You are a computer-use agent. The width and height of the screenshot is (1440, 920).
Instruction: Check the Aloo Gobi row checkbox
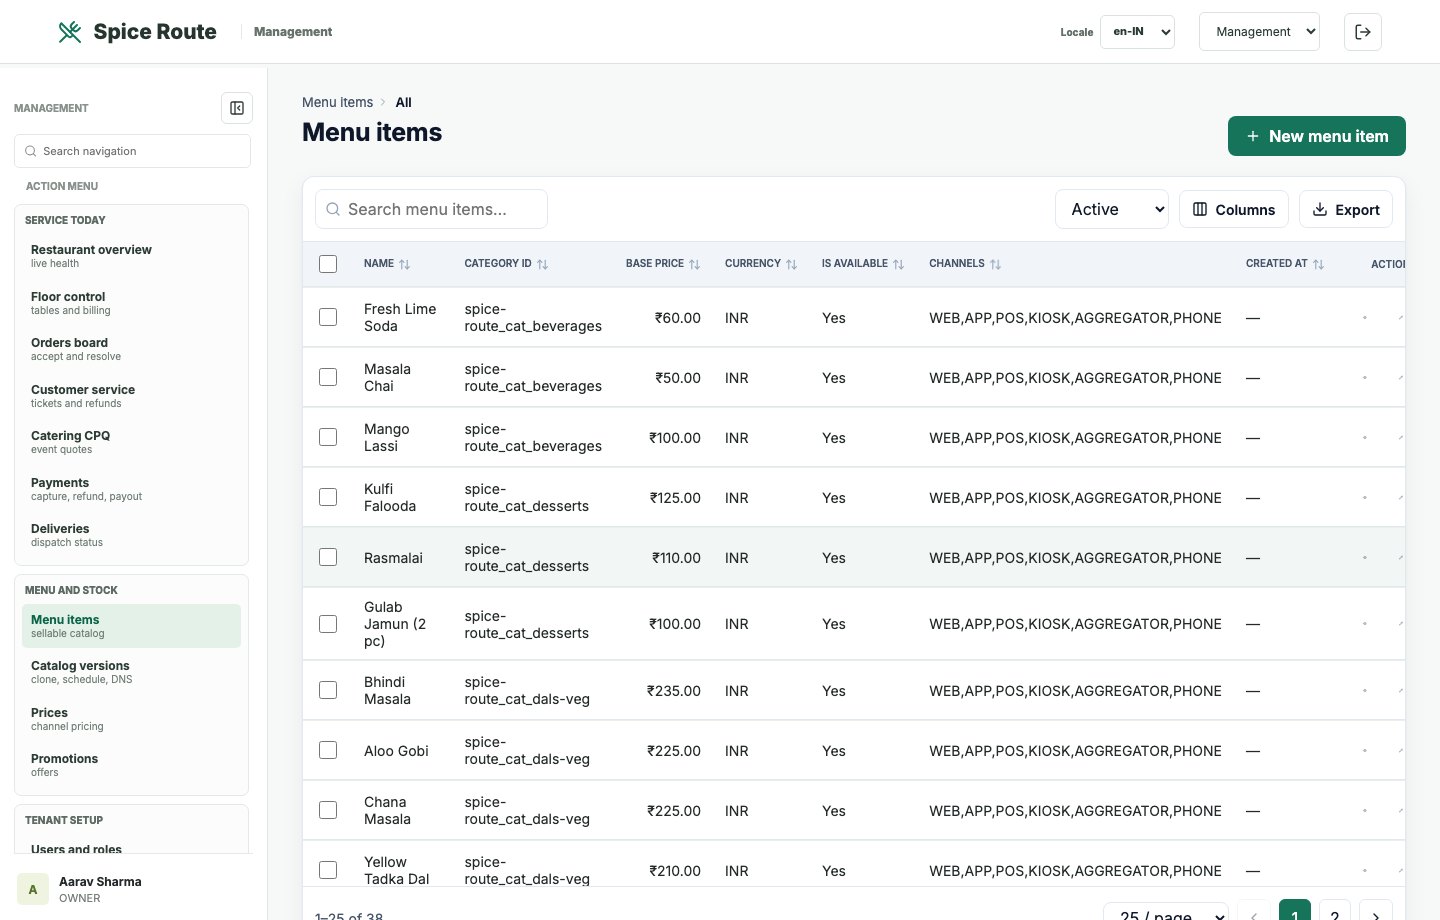tap(328, 750)
